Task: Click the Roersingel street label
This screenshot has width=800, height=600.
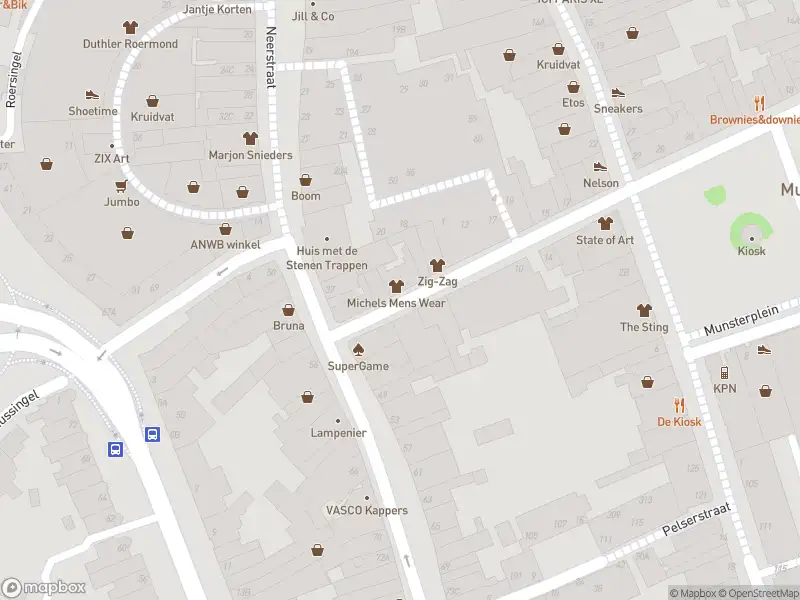Action: [13, 80]
